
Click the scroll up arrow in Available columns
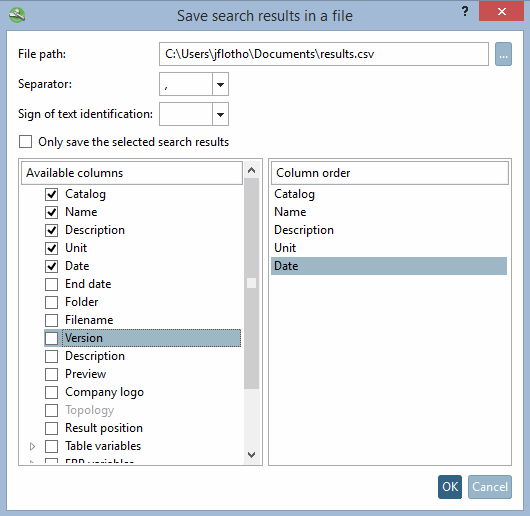point(251,170)
